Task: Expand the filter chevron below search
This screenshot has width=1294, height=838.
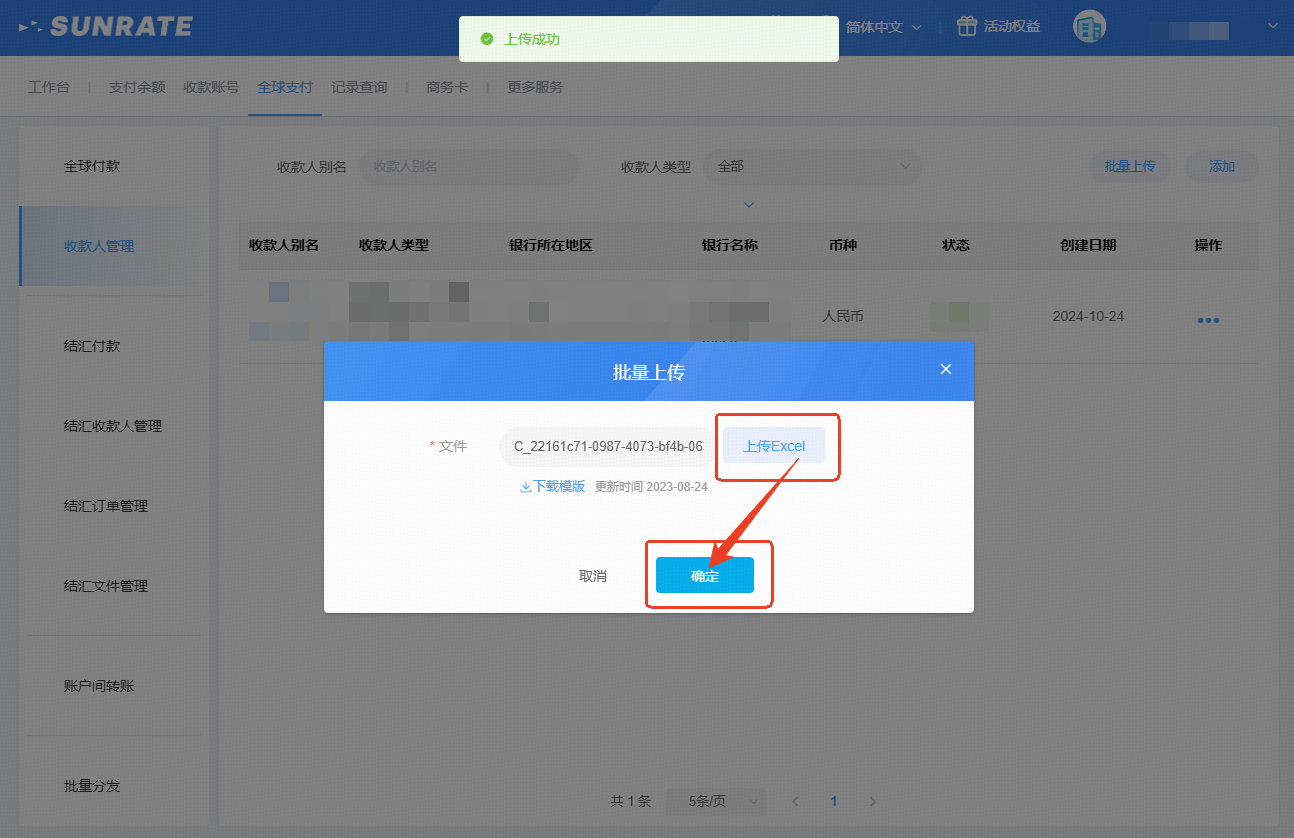Action: point(748,205)
